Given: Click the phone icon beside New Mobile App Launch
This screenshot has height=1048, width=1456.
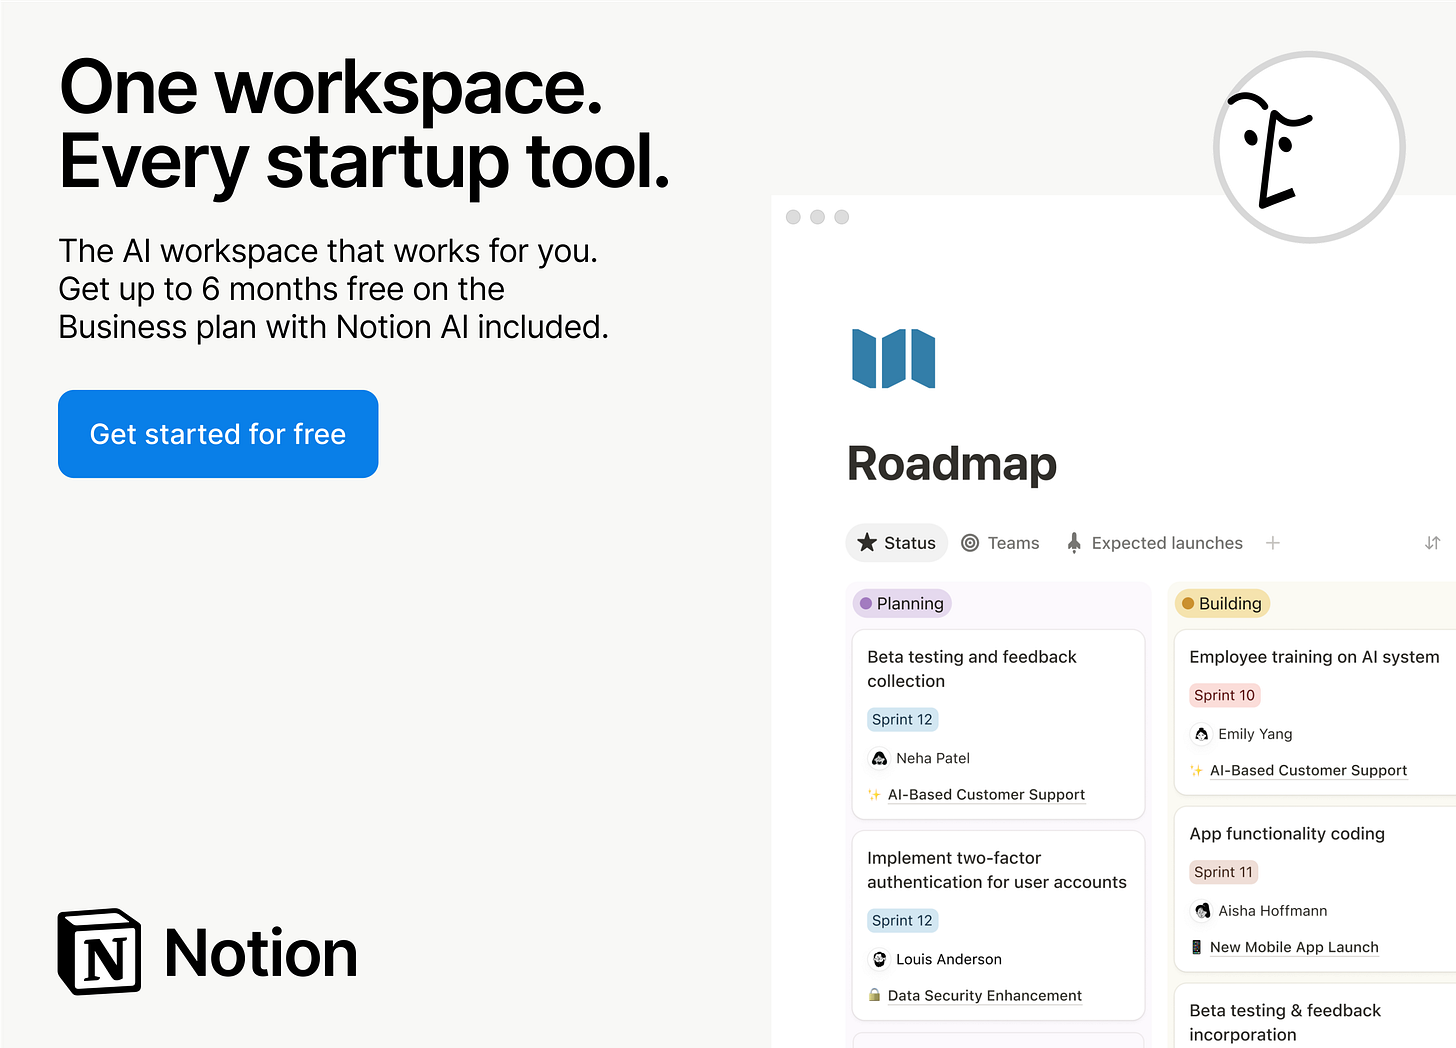Looking at the screenshot, I should [x=1197, y=947].
